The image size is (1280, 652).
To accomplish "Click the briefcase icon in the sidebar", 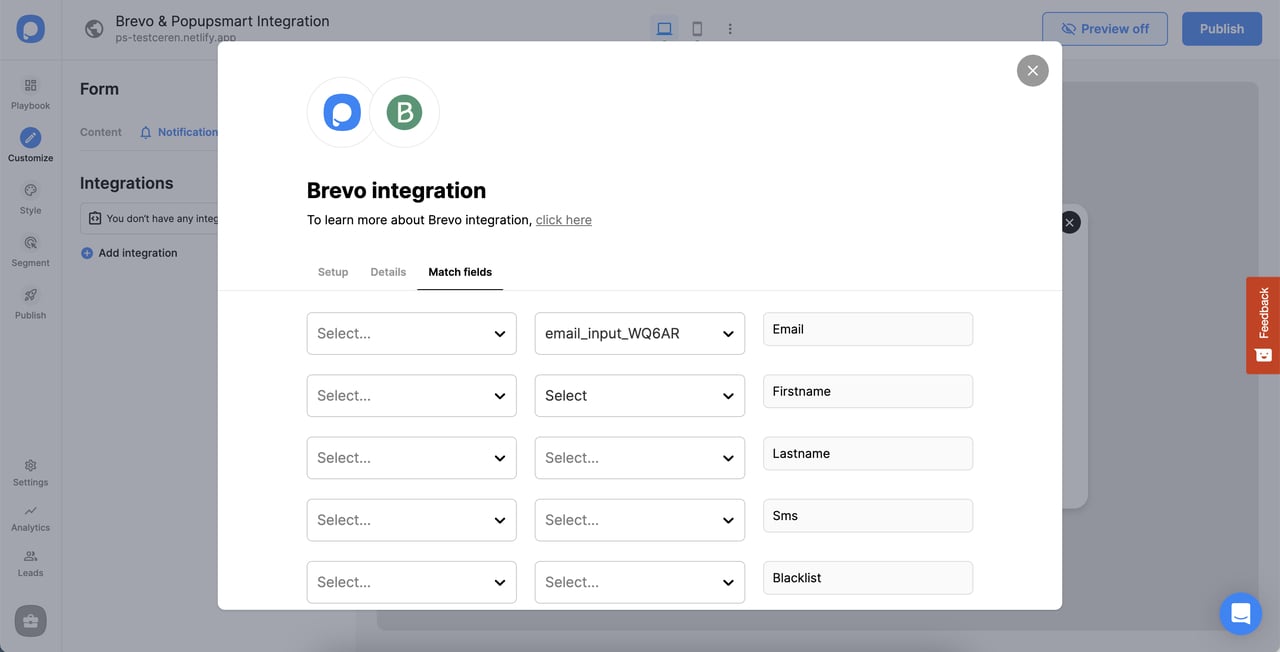I will pos(30,621).
